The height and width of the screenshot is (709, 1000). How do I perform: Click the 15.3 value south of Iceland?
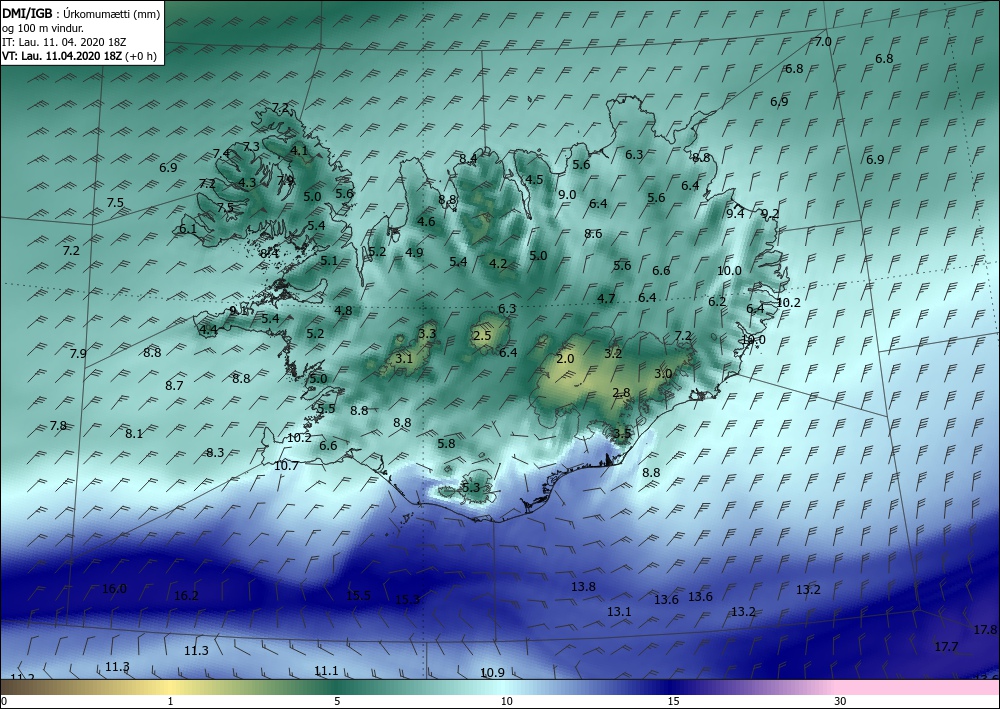(x=408, y=599)
